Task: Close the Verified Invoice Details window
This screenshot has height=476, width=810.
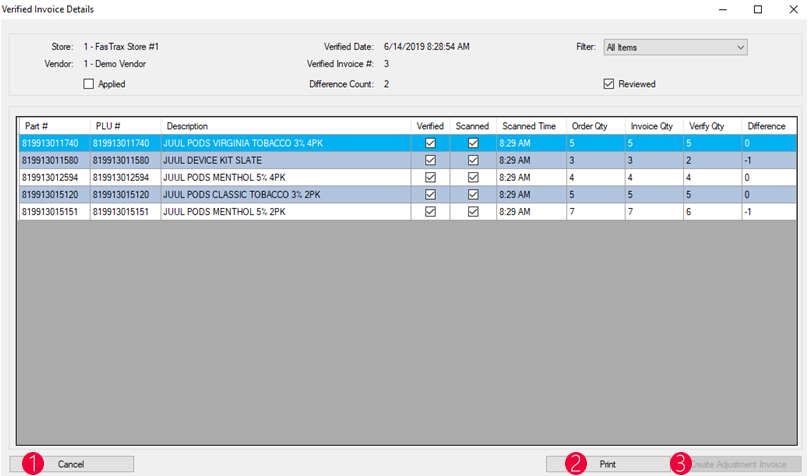Action: pyautogui.click(x=793, y=9)
